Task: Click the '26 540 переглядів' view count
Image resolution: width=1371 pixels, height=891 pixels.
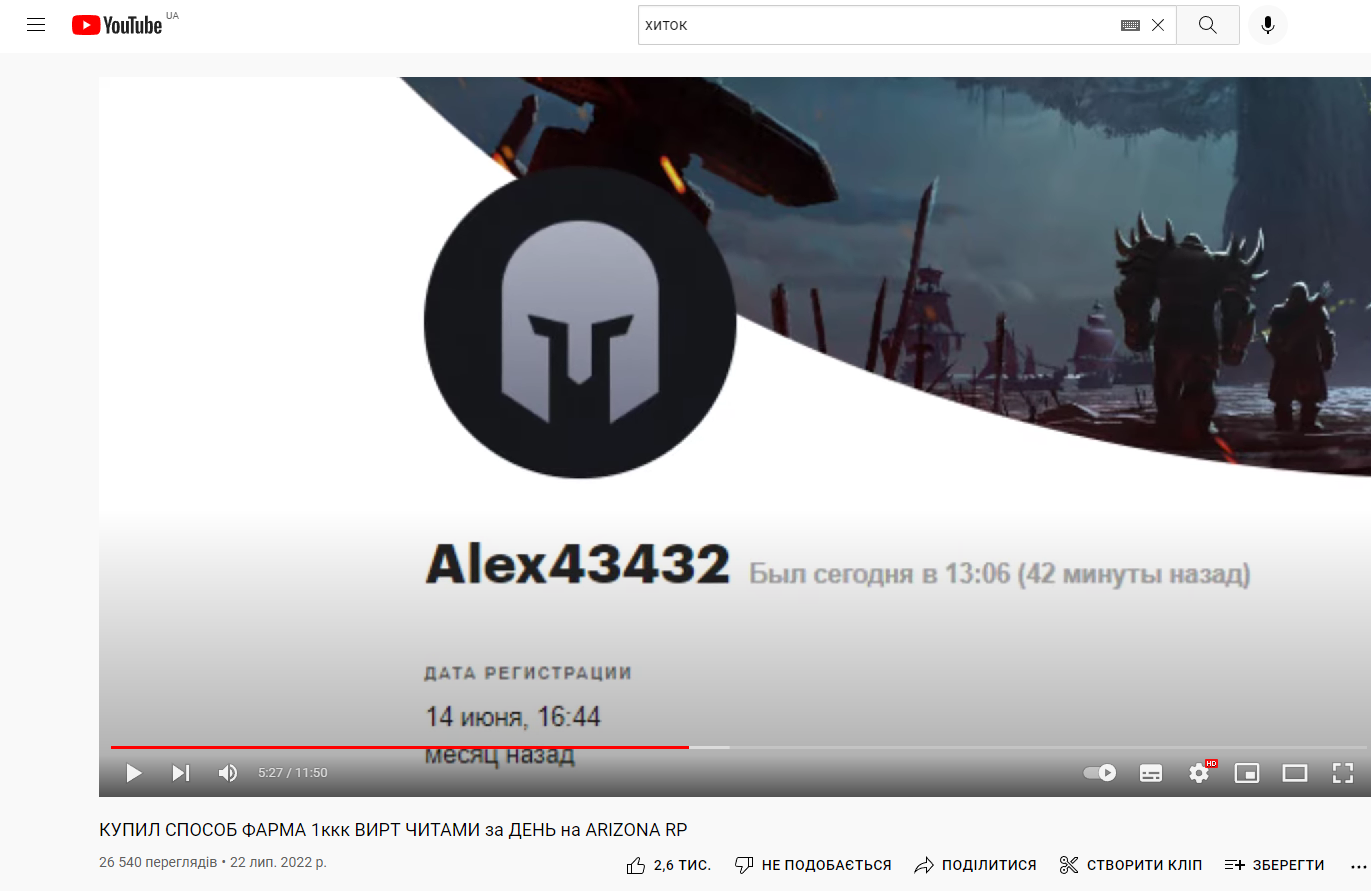Action: tap(158, 862)
